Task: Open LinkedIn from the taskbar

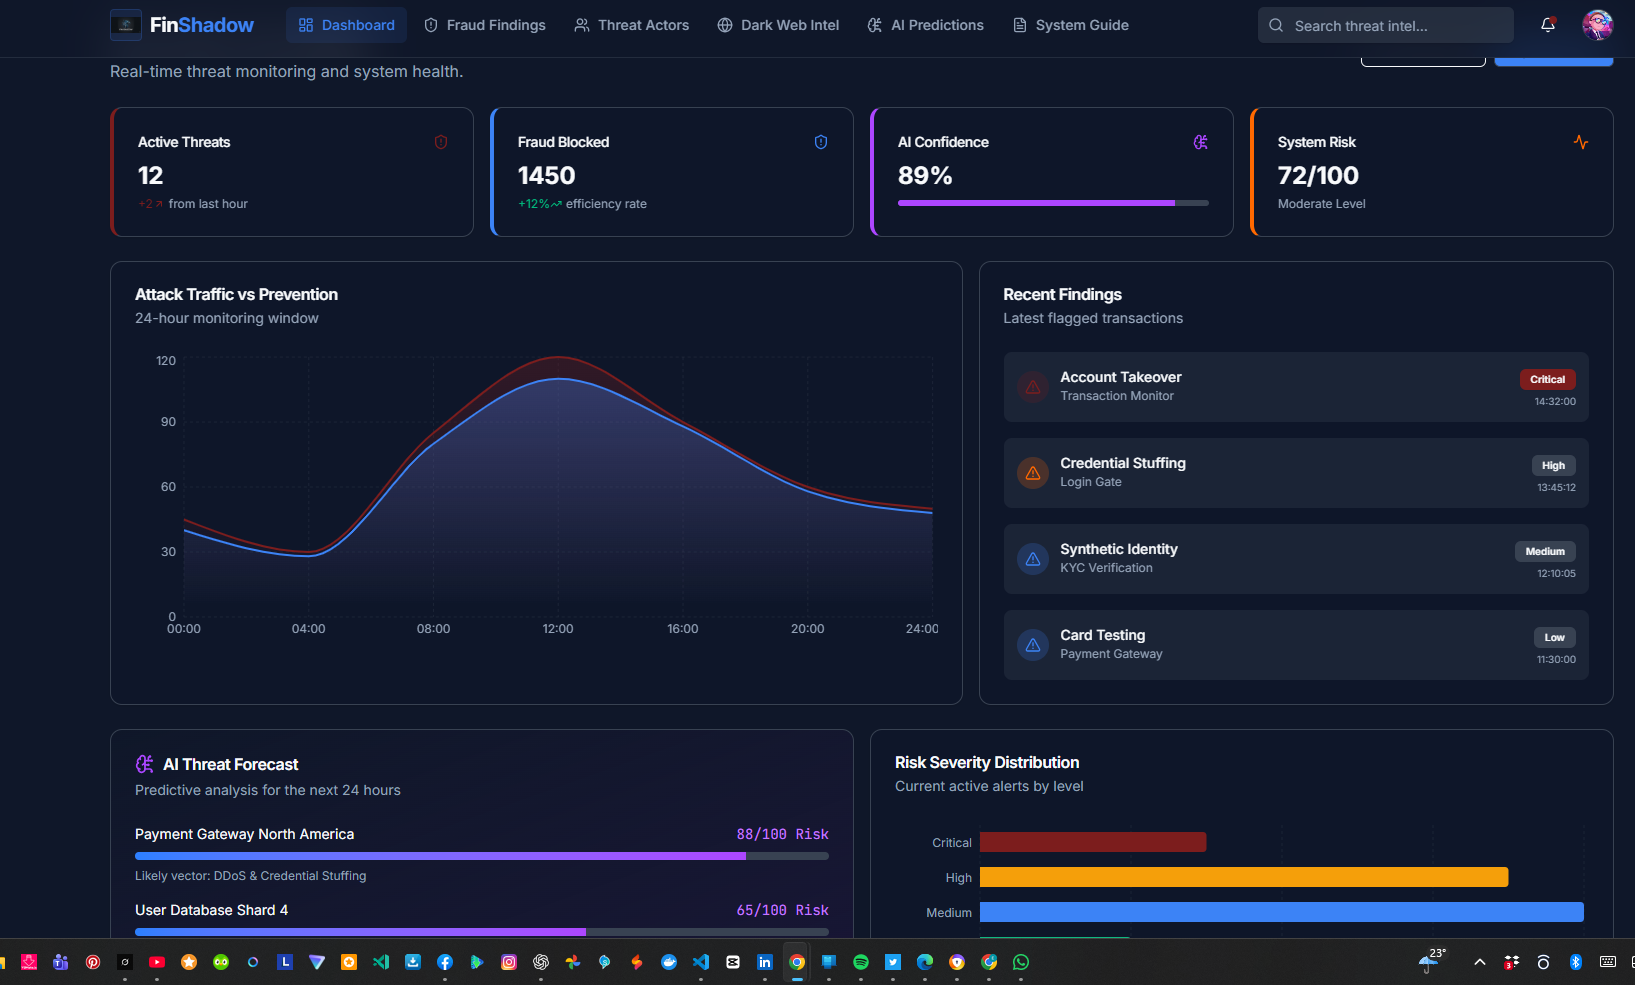Action: pyautogui.click(x=765, y=962)
